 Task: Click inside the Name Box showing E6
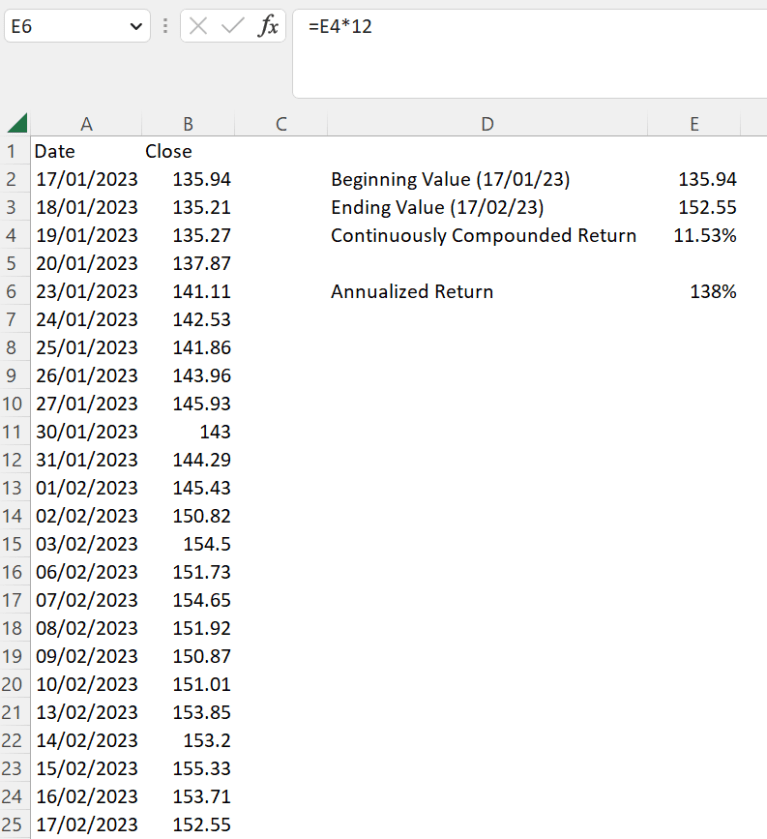pos(60,27)
